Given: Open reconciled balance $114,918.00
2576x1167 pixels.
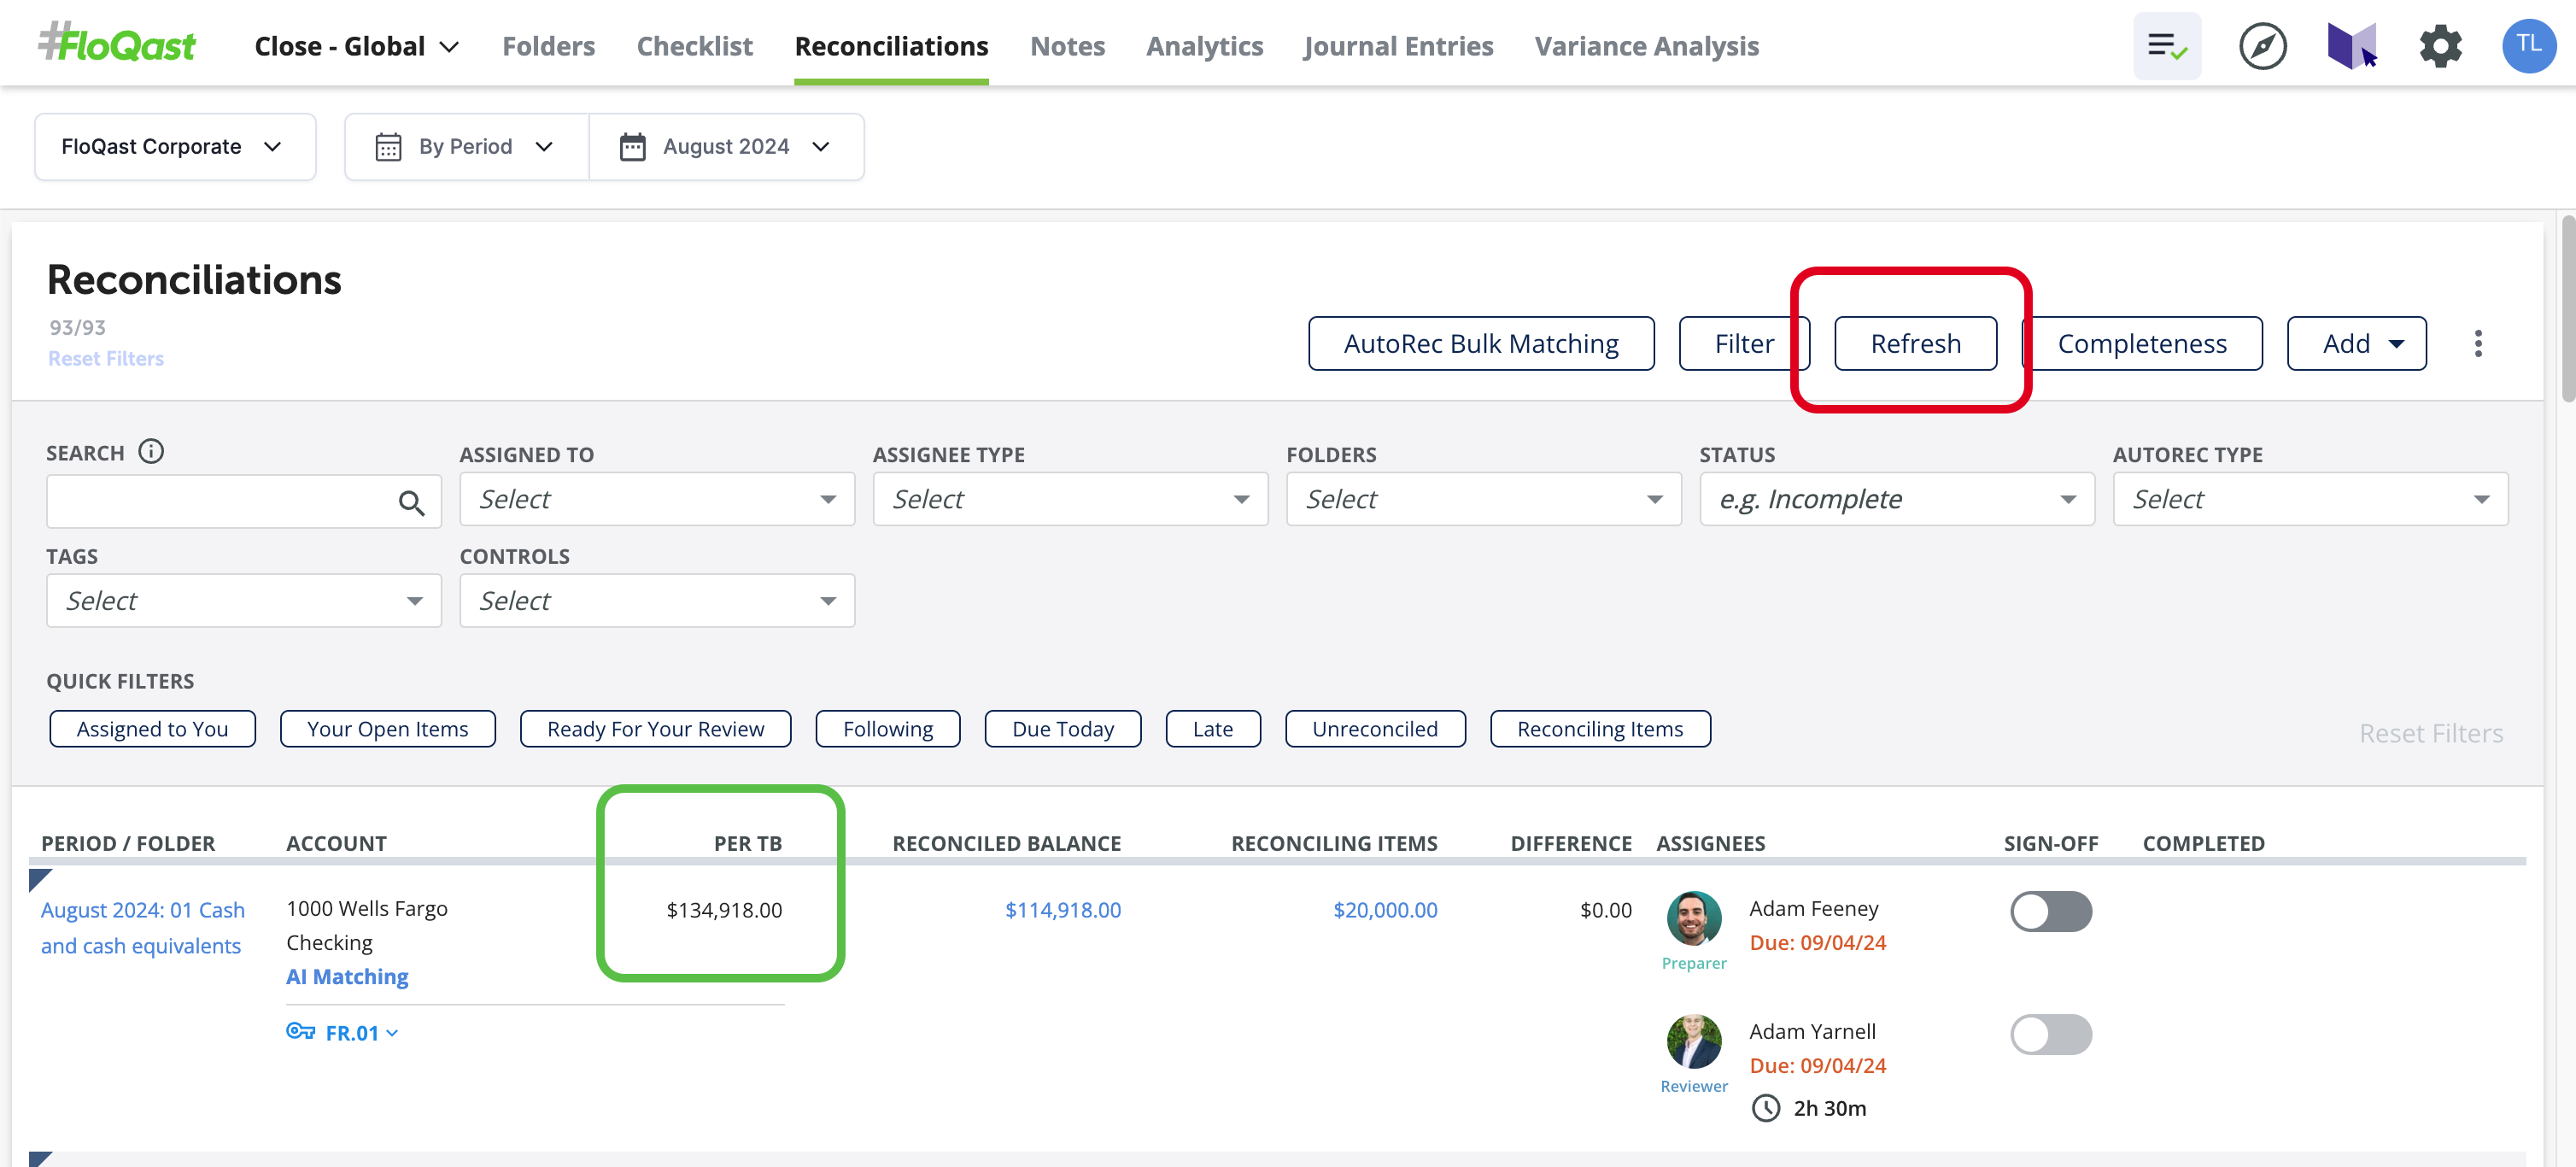Looking at the screenshot, I should click(1063, 909).
